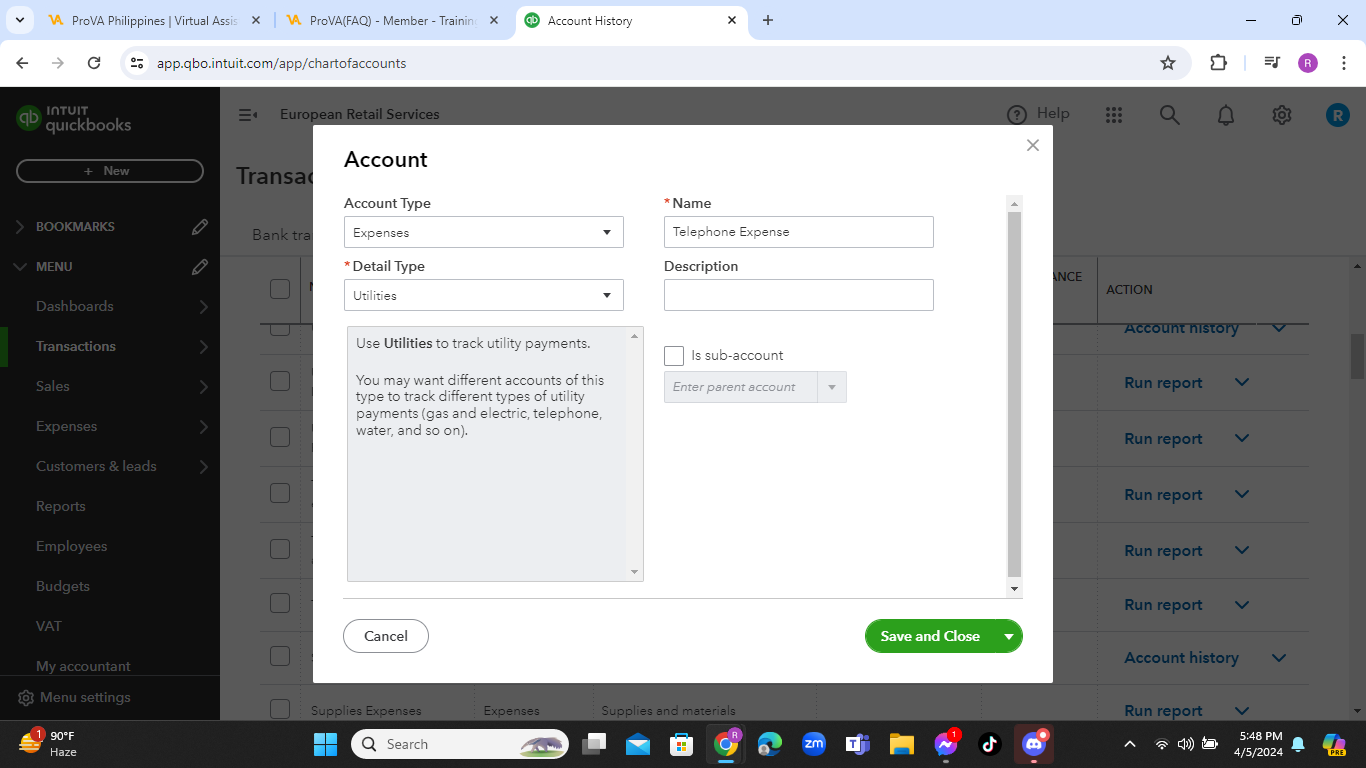Screen dimensions: 1366x768
Task: Launch Zoom from the taskbar
Action: tap(814, 744)
